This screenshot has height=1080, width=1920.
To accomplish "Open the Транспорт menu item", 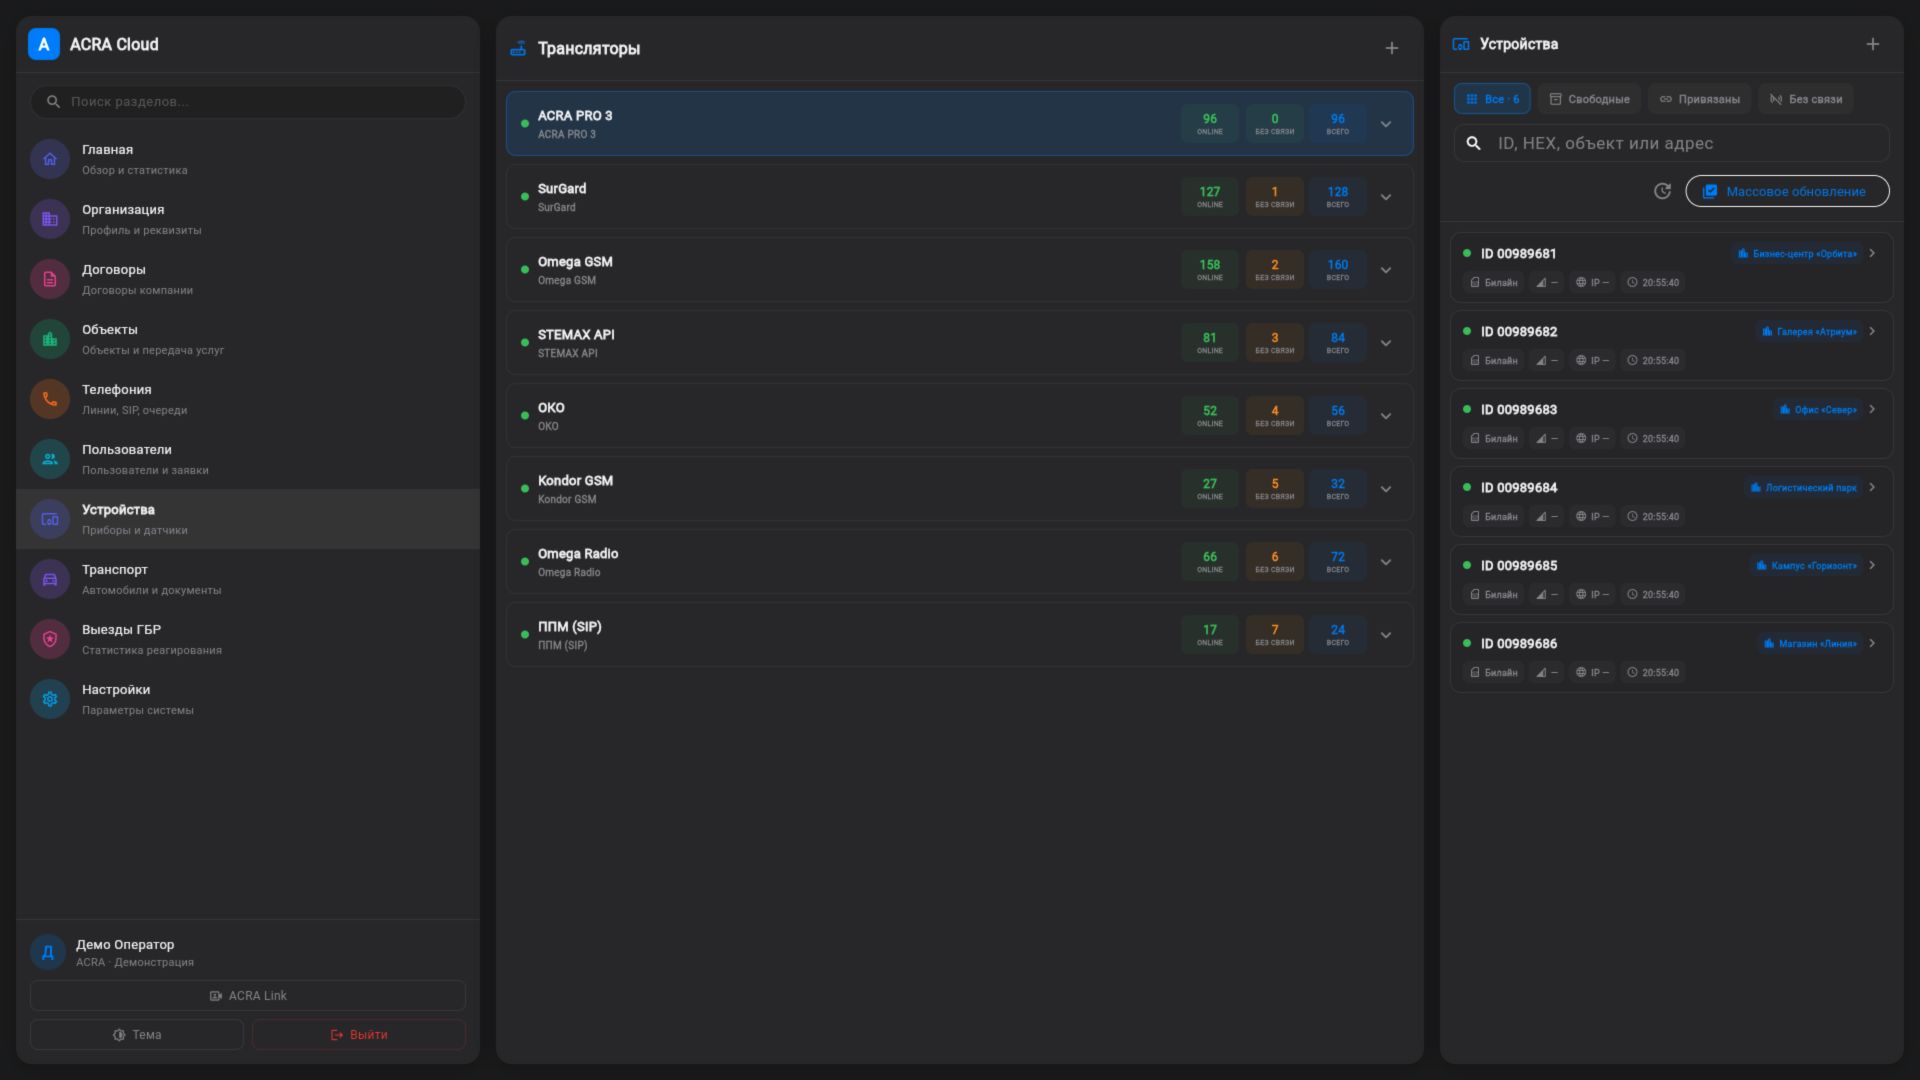I will [248, 579].
